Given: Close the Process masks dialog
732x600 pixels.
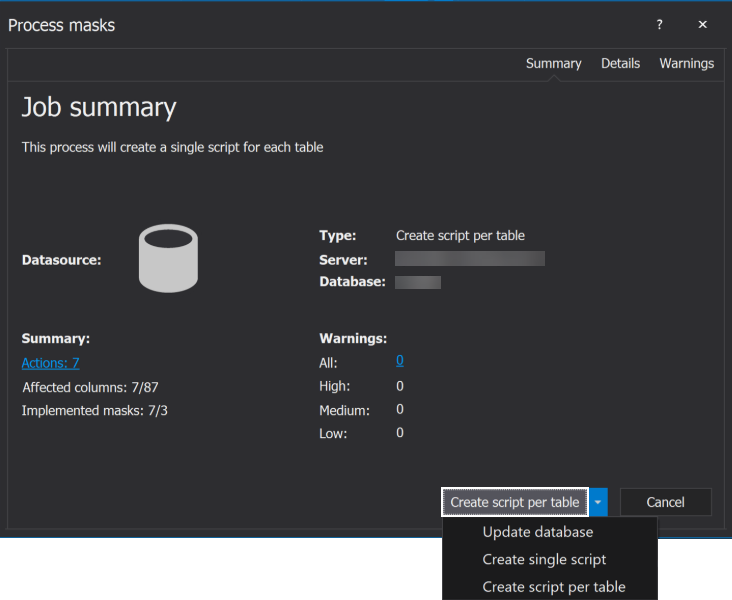Looking at the screenshot, I should coord(702,25).
